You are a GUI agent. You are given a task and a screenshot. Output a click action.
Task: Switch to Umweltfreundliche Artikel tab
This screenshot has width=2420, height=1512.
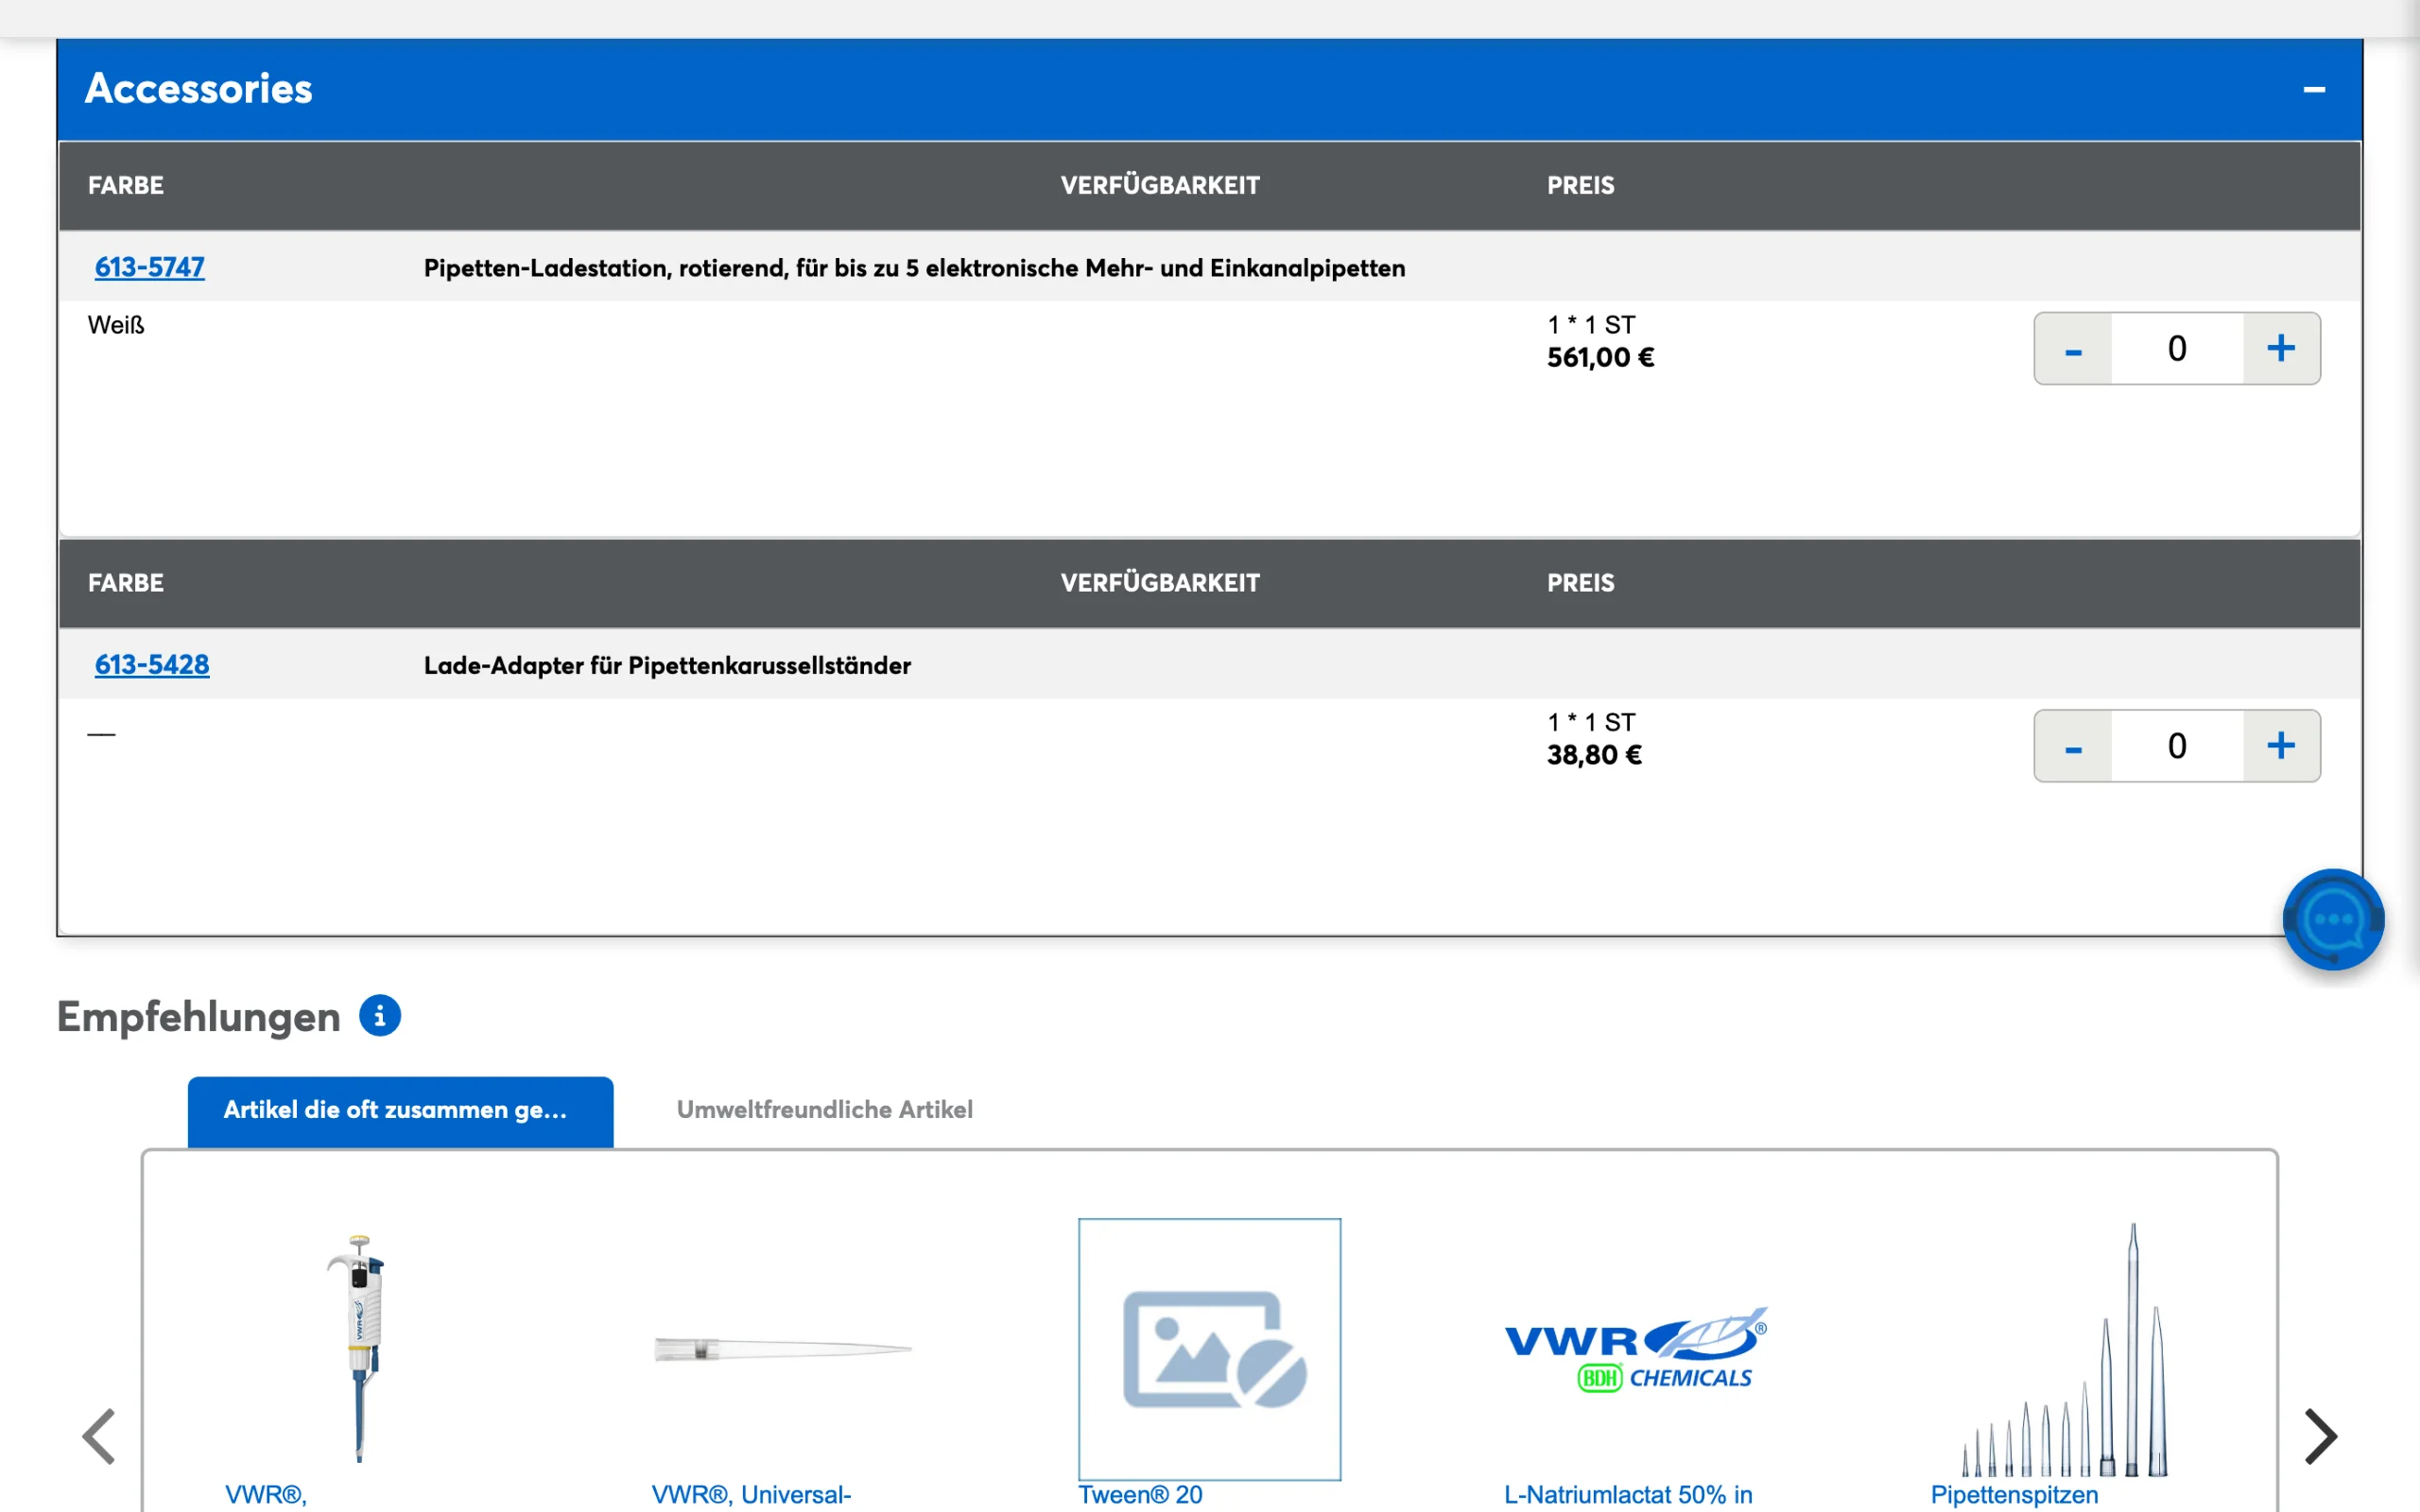pos(824,1110)
